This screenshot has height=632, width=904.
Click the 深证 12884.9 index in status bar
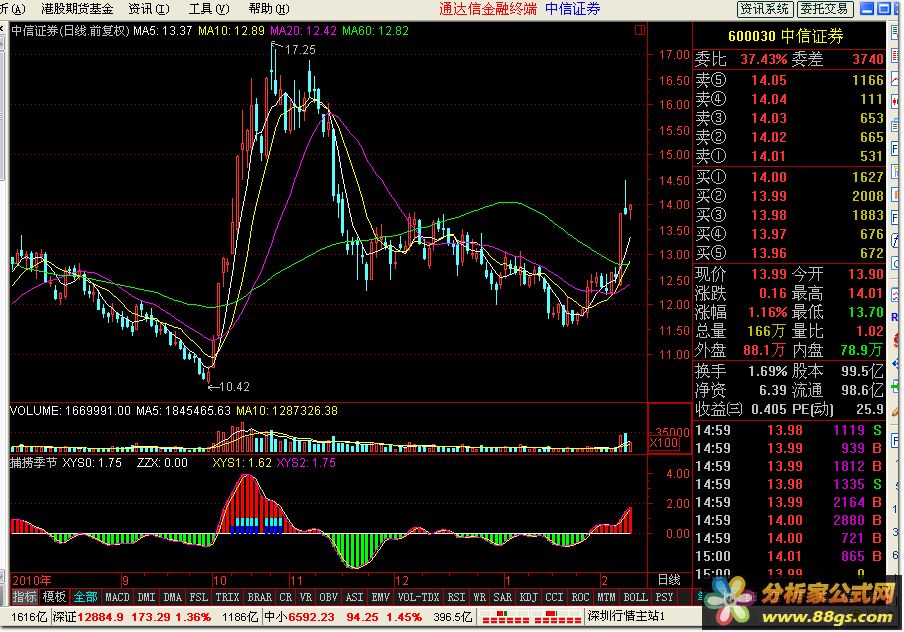87,617
